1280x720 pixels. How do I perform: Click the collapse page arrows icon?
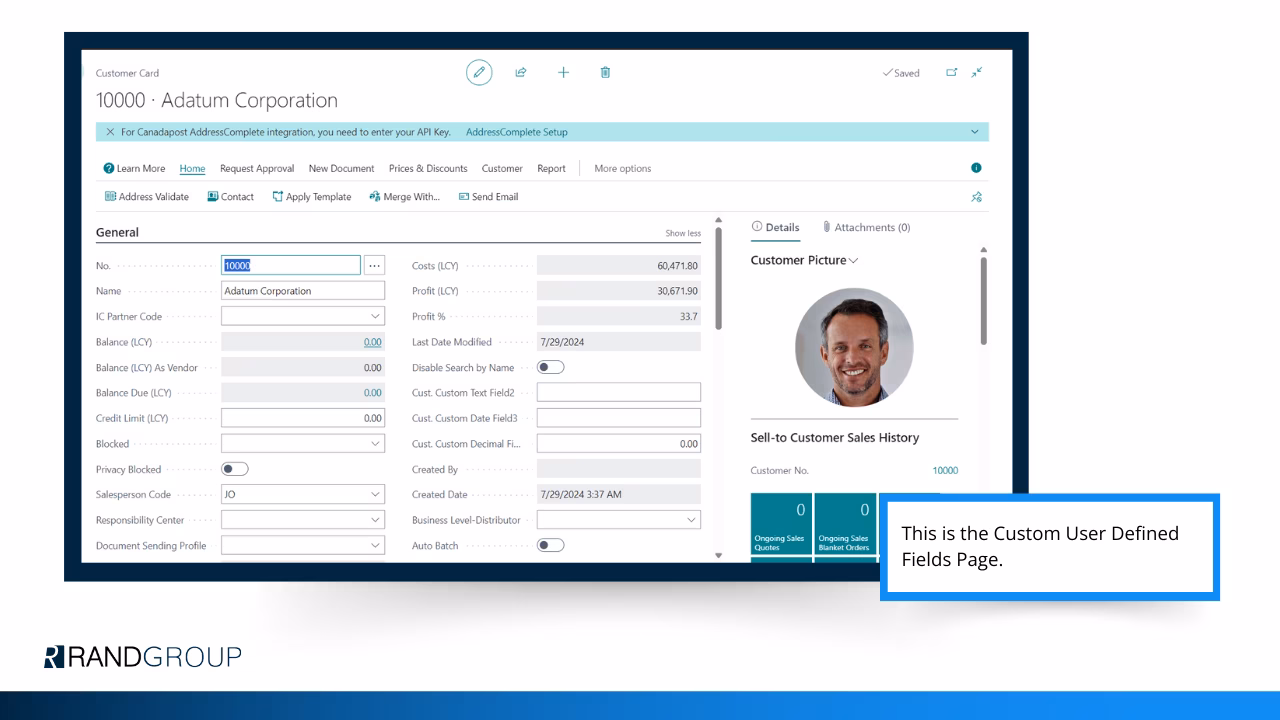pos(977,72)
